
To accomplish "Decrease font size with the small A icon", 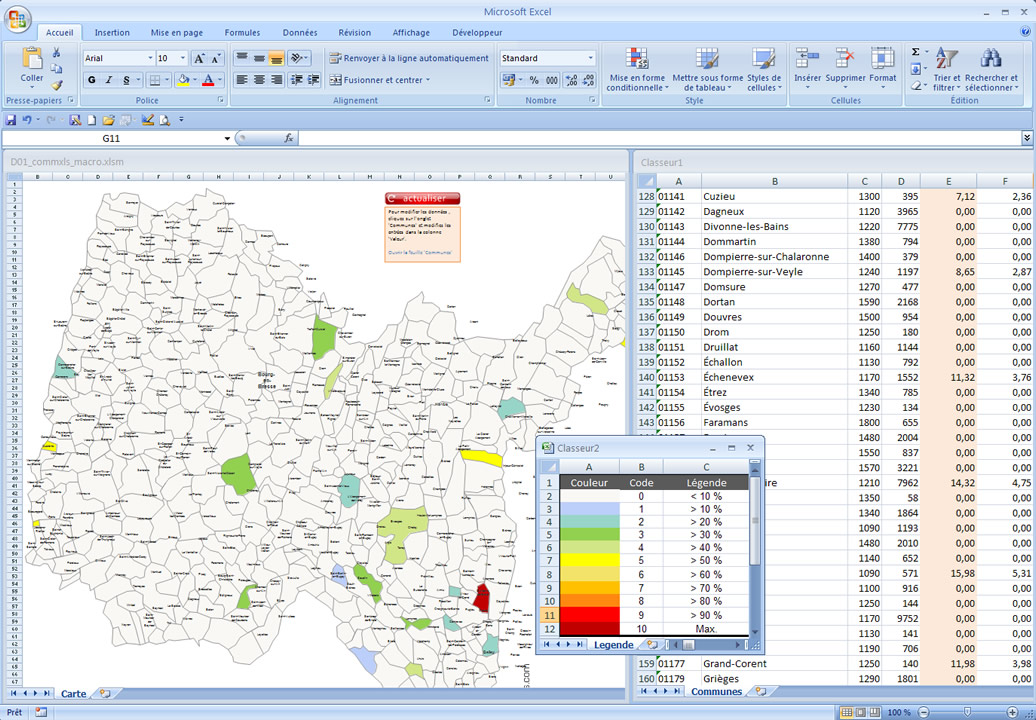I will (216, 58).
